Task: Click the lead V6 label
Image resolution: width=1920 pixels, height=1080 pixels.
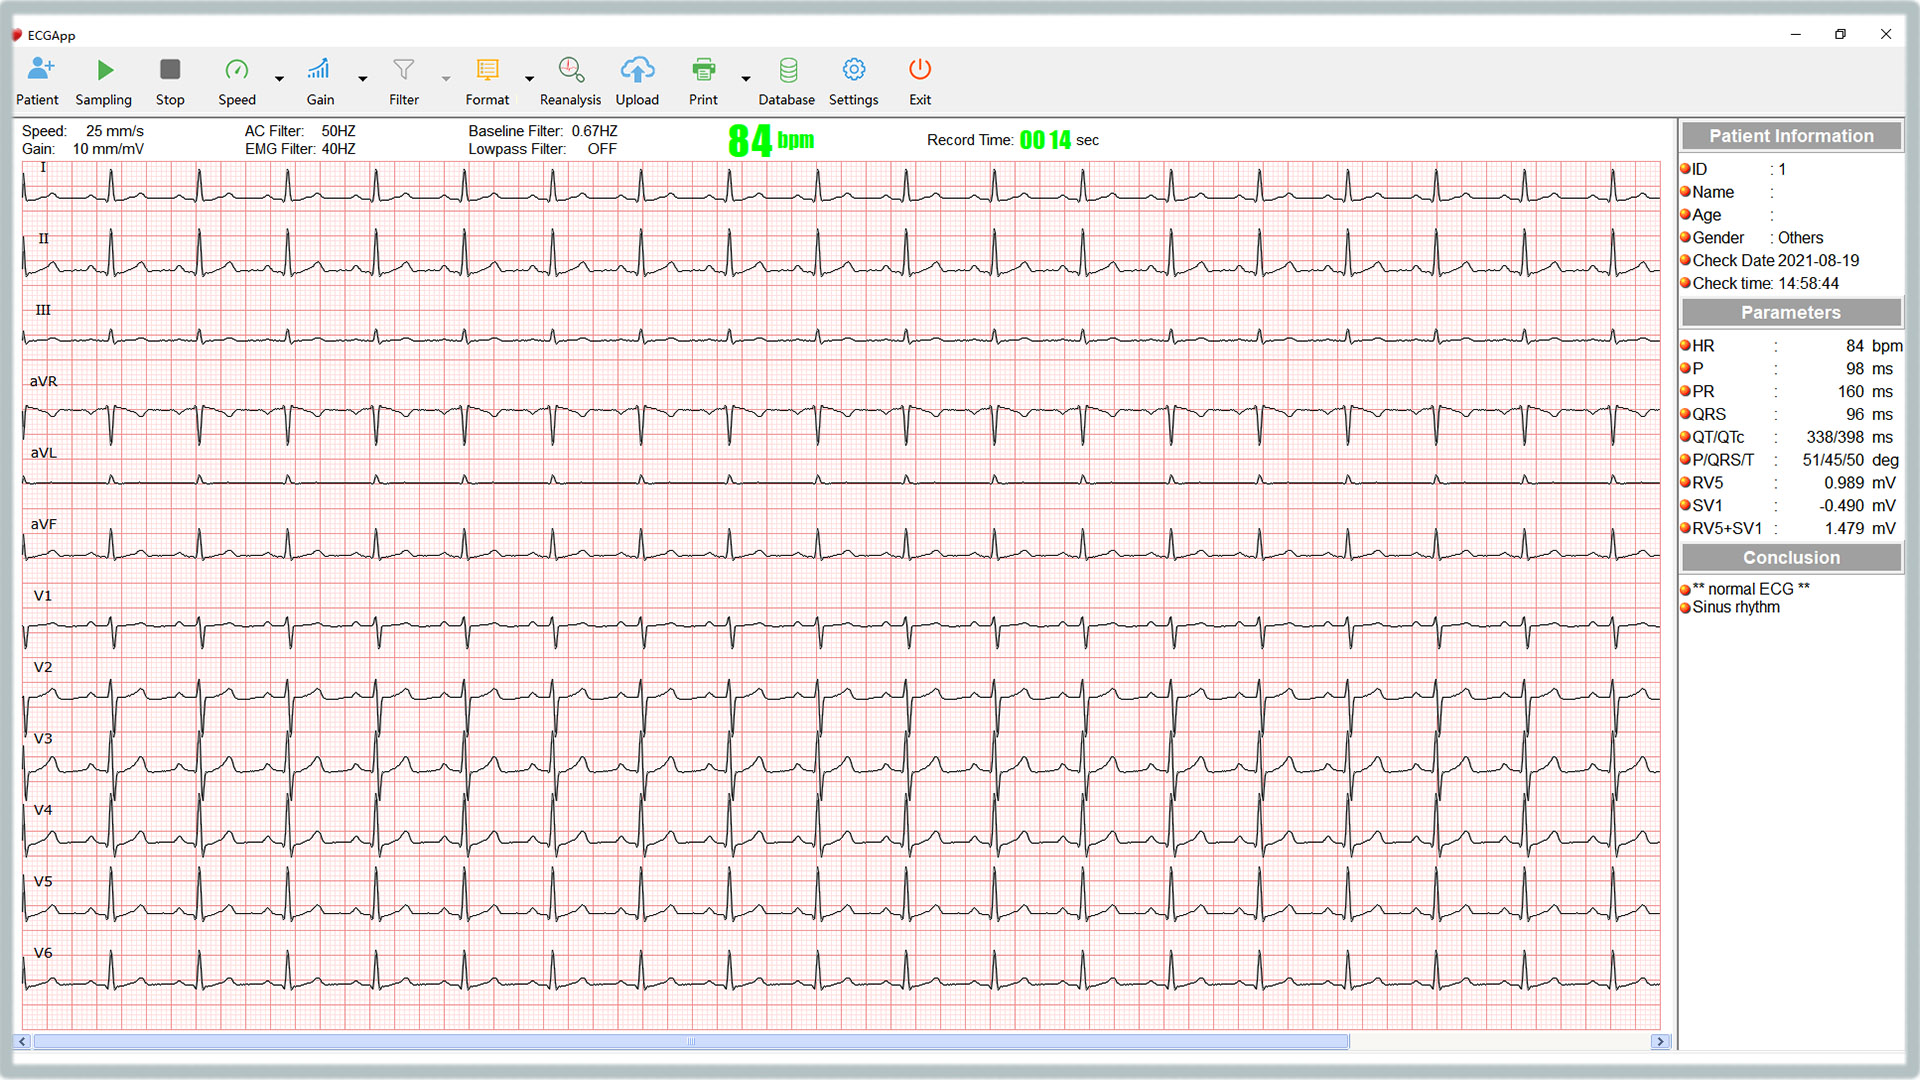Action: pos(43,953)
